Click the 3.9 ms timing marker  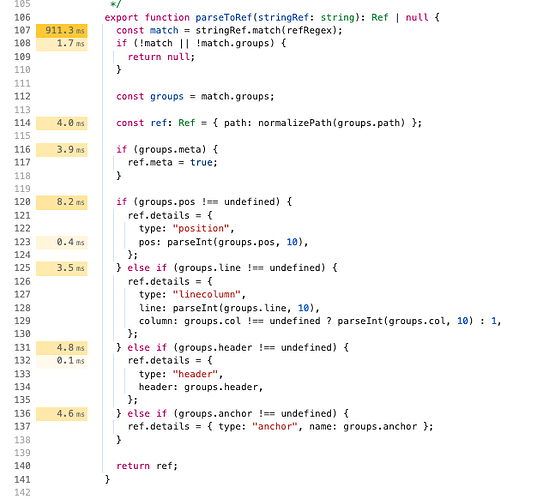click(62, 150)
